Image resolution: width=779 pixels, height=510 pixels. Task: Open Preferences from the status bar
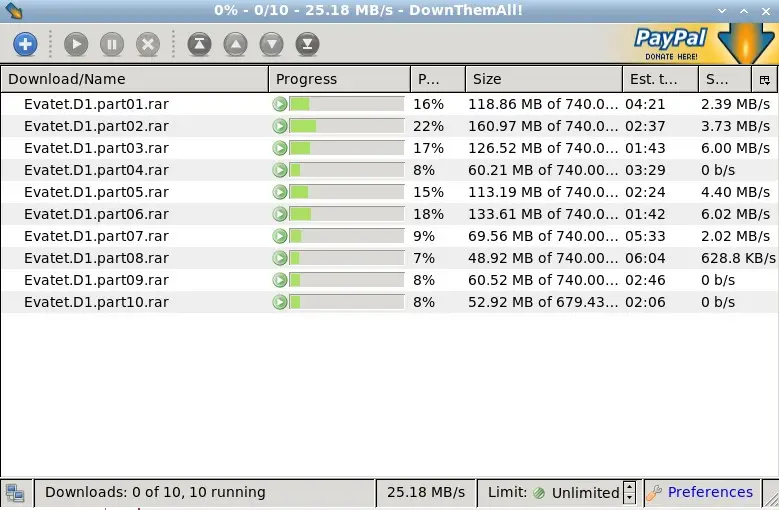[710, 492]
